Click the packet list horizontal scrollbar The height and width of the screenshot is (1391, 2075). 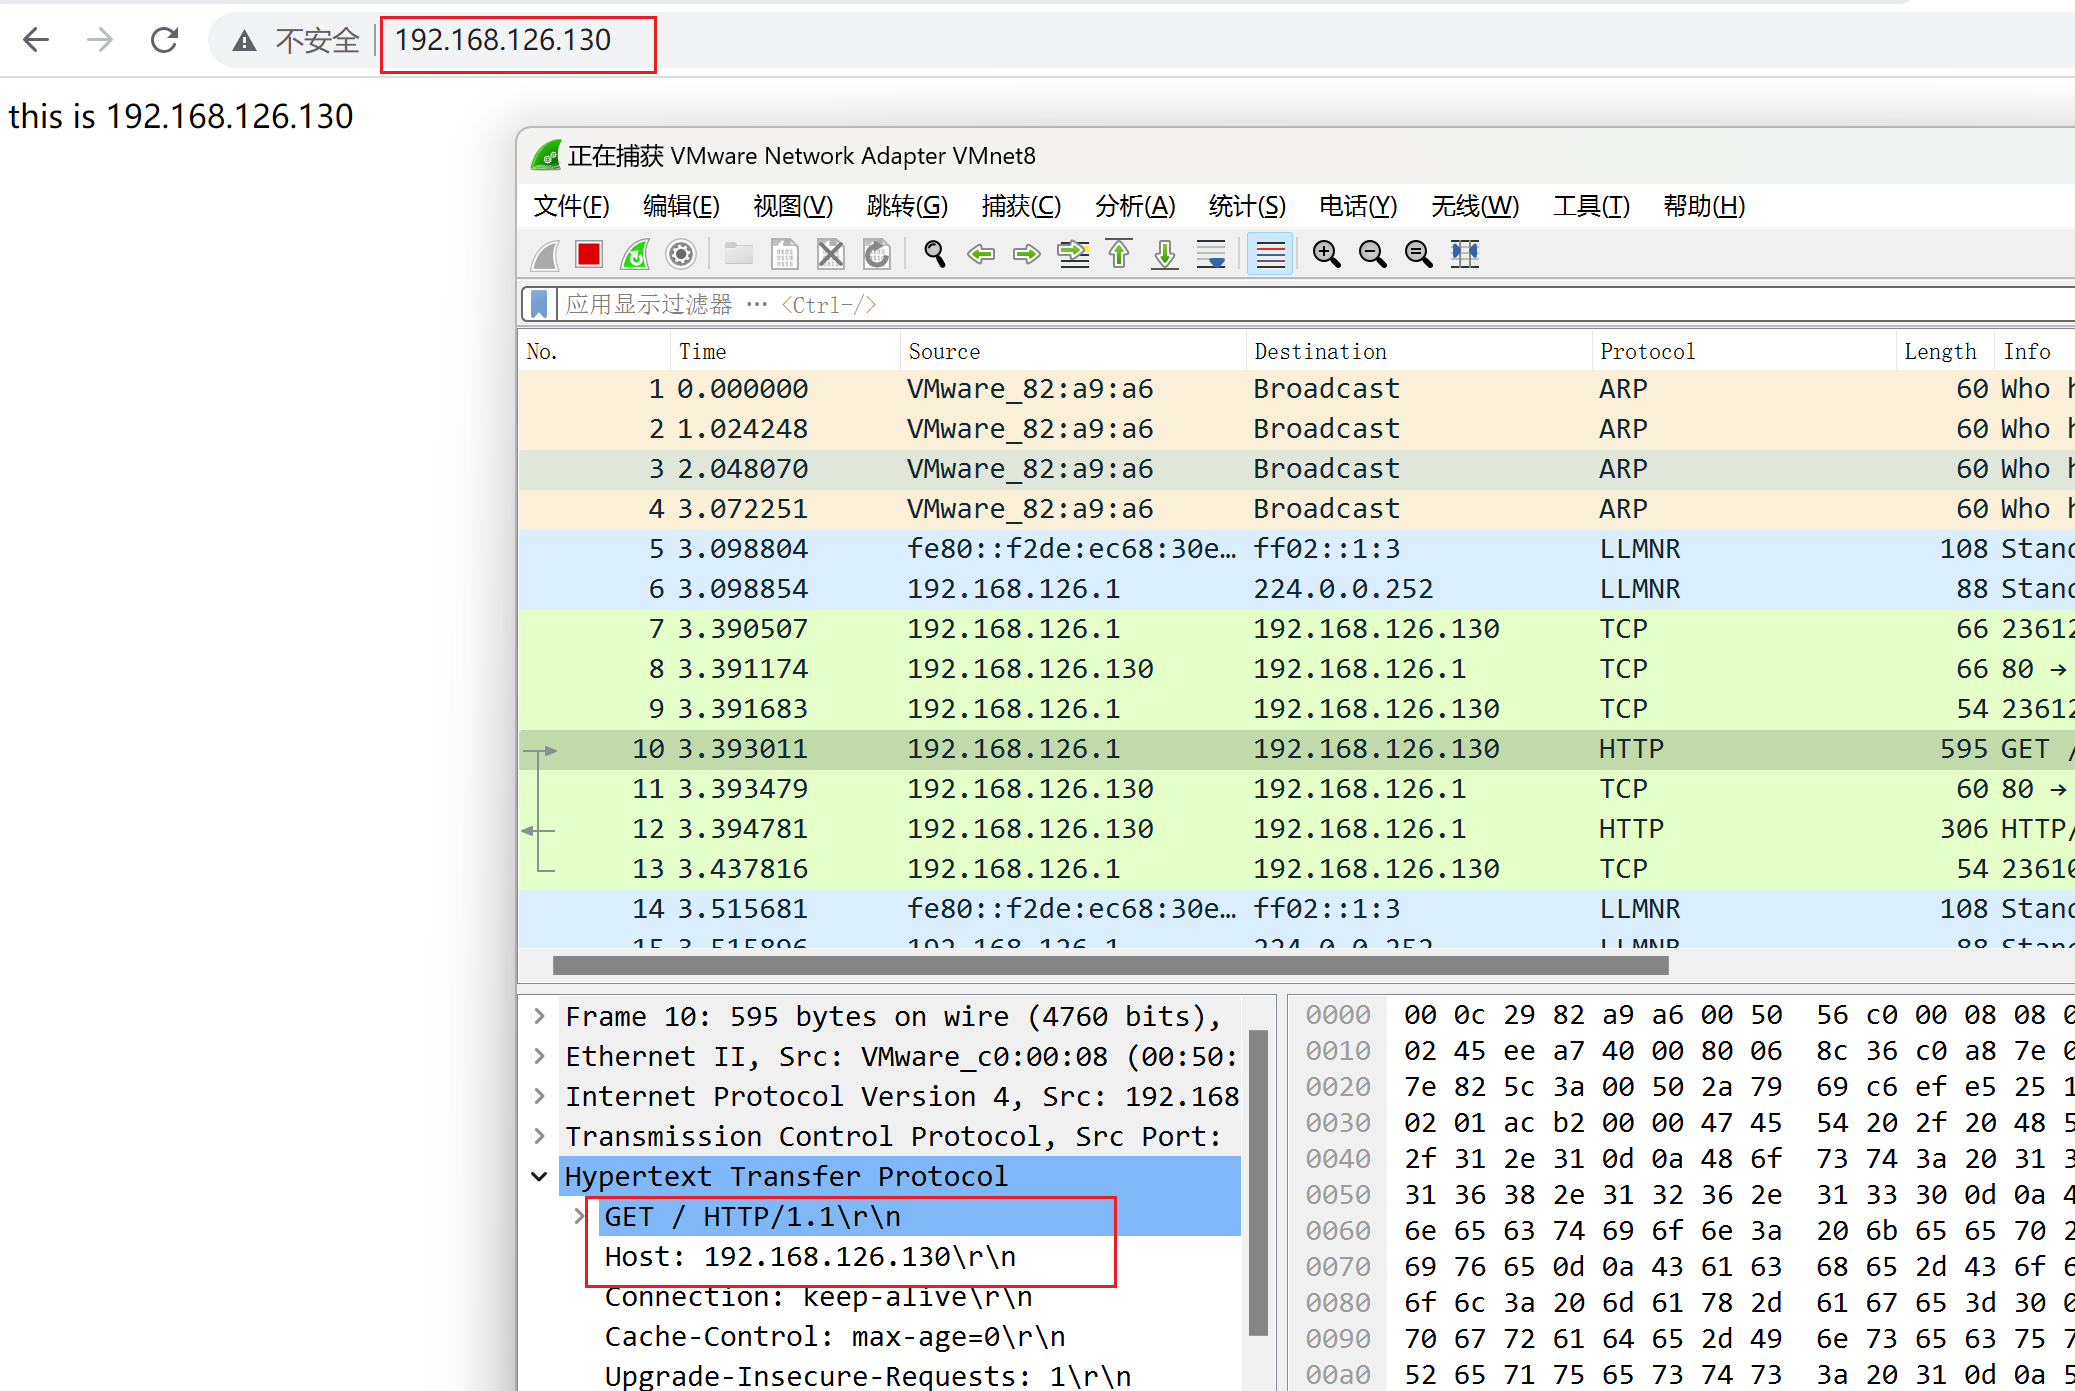(1110, 966)
